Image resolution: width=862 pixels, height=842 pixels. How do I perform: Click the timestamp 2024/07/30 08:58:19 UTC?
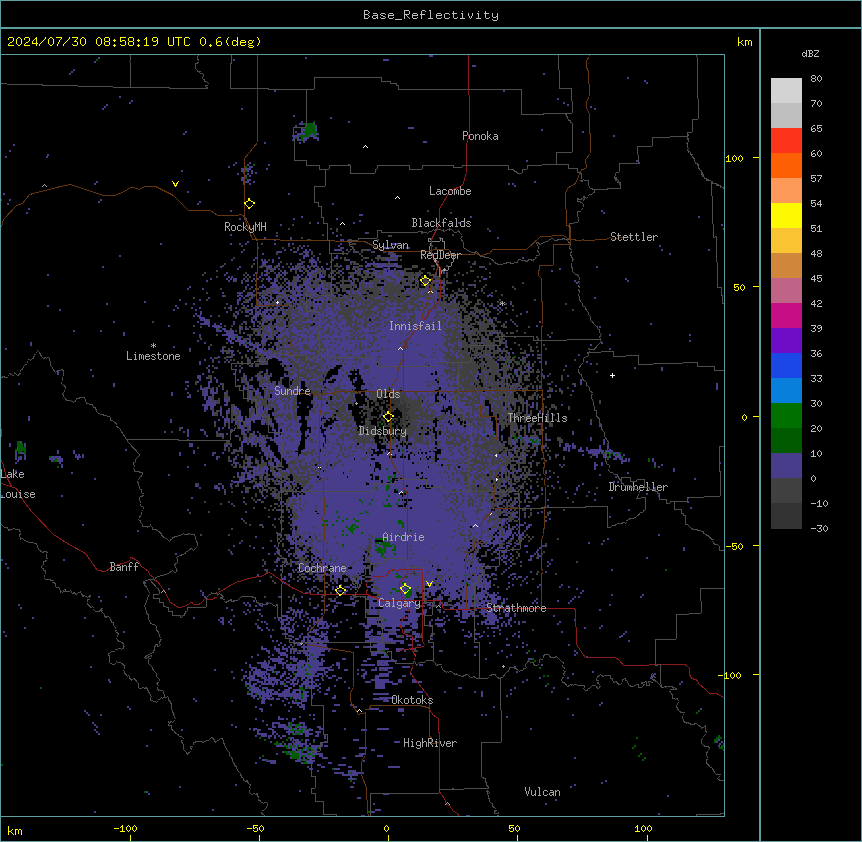coord(98,42)
